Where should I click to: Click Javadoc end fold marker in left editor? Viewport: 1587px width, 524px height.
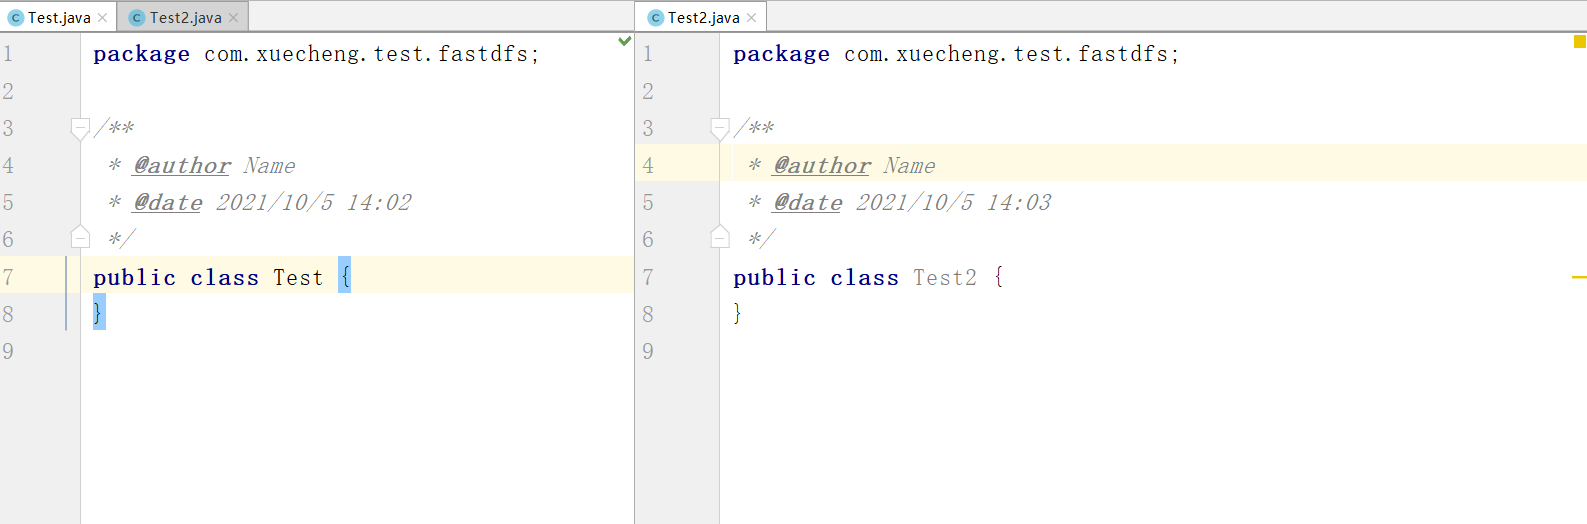(x=81, y=237)
